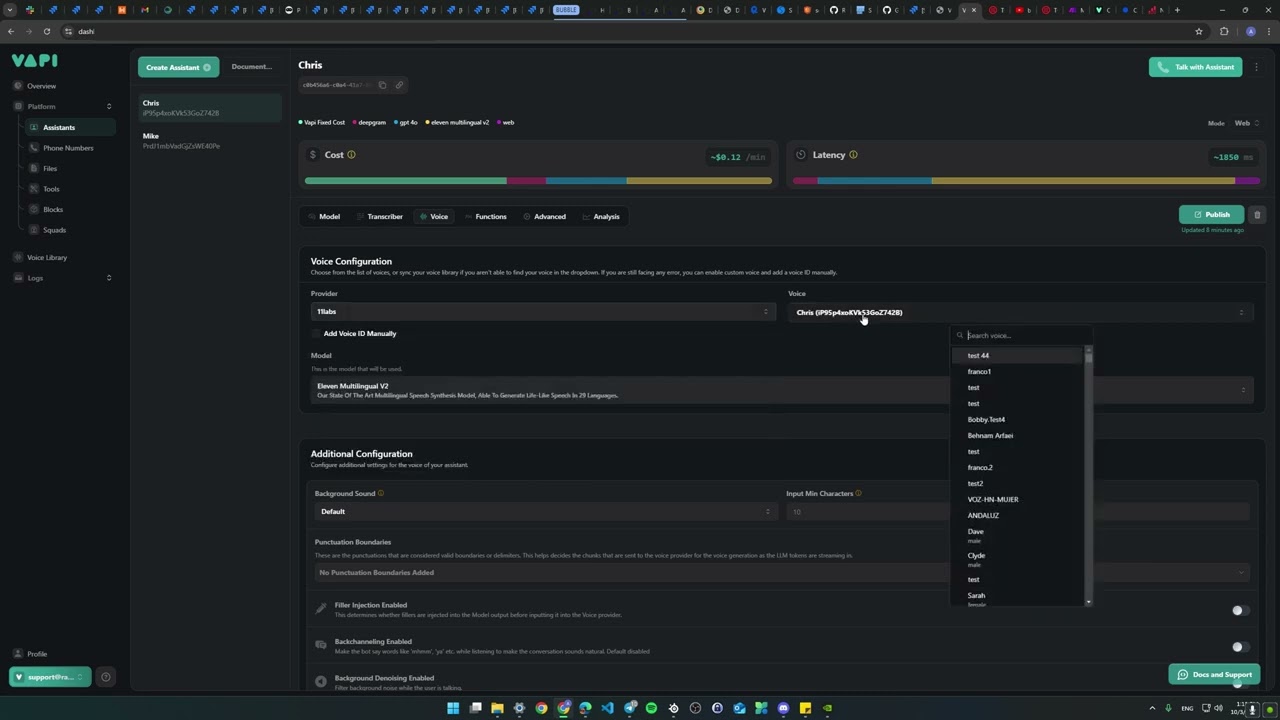Switch to the Advanced tab
Viewport: 1280px width, 720px height.
pos(545,217)
